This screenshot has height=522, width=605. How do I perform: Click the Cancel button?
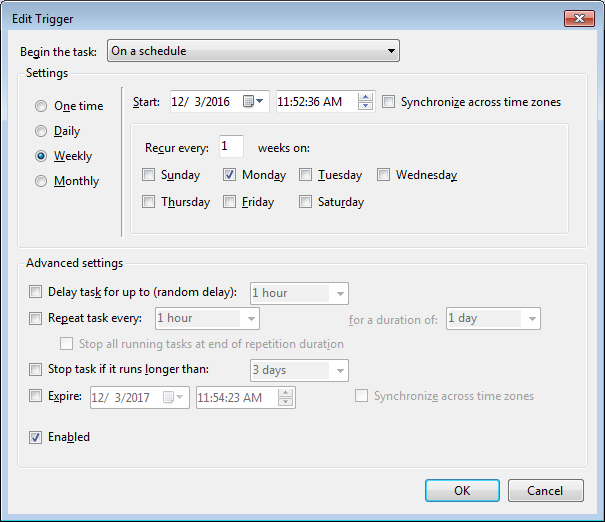546,490
